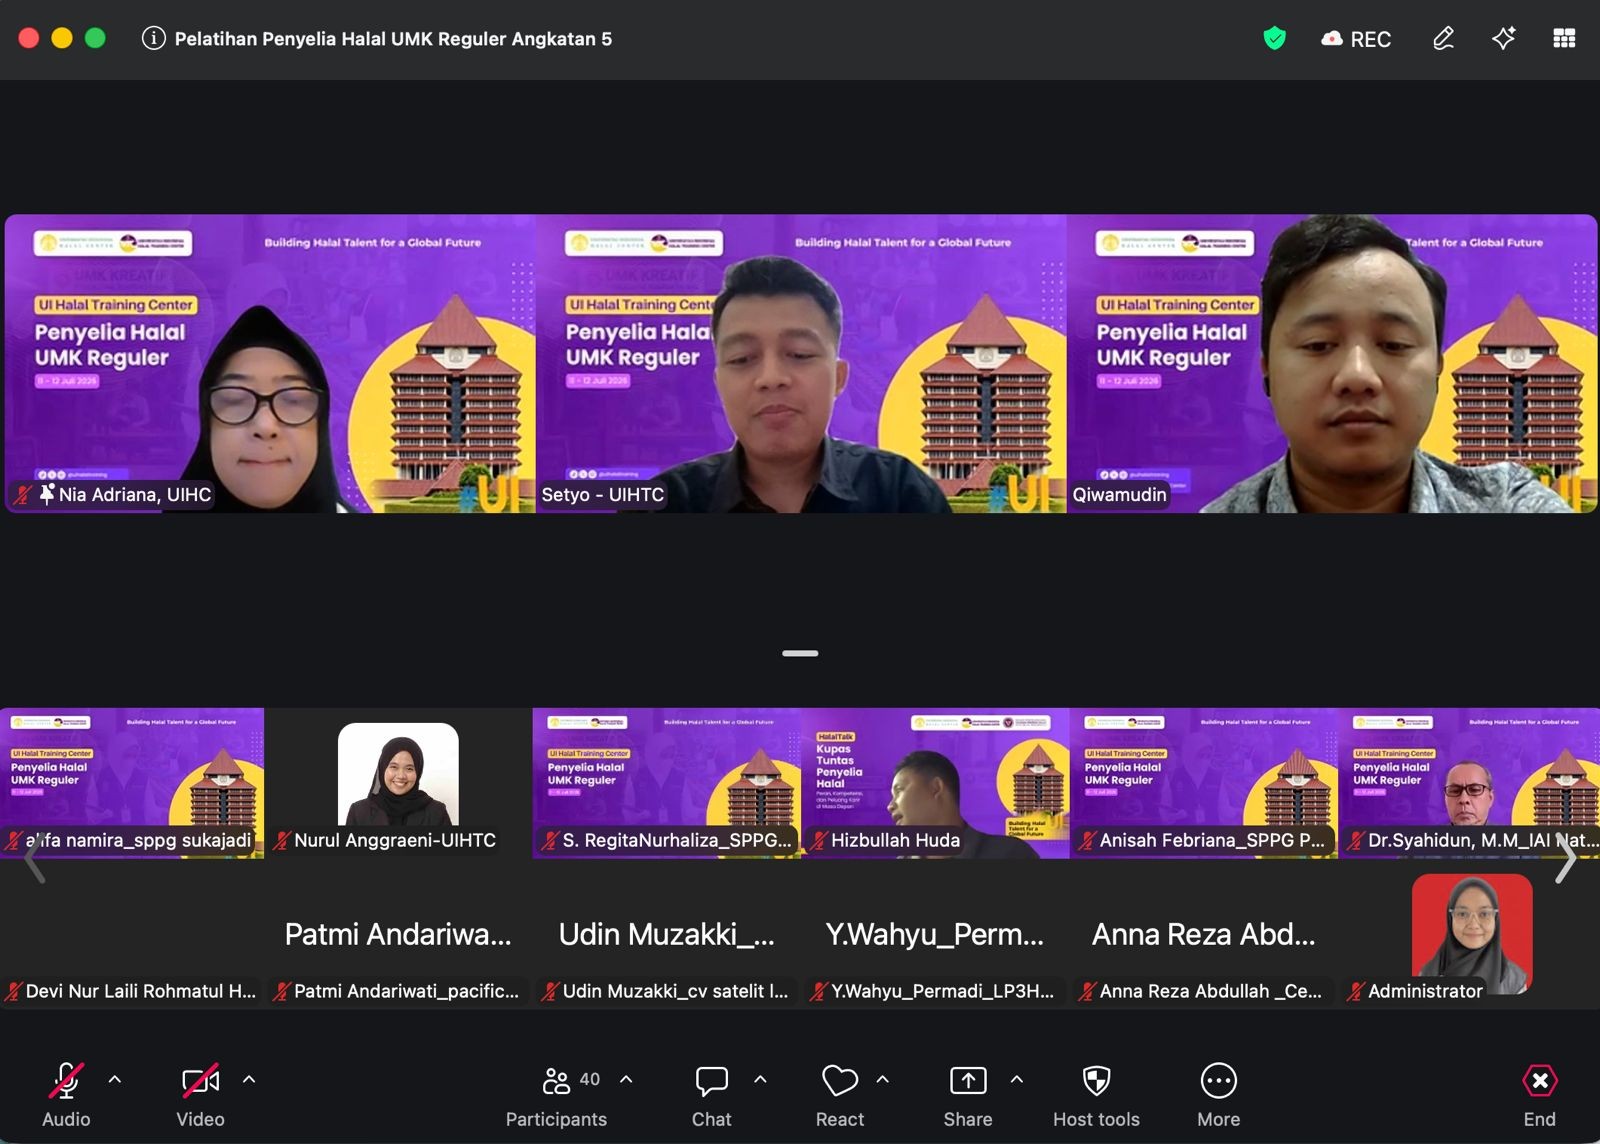Expand the video options arrow
This screenshot has width=1600, height=1144.
(x=249, y=1080)
